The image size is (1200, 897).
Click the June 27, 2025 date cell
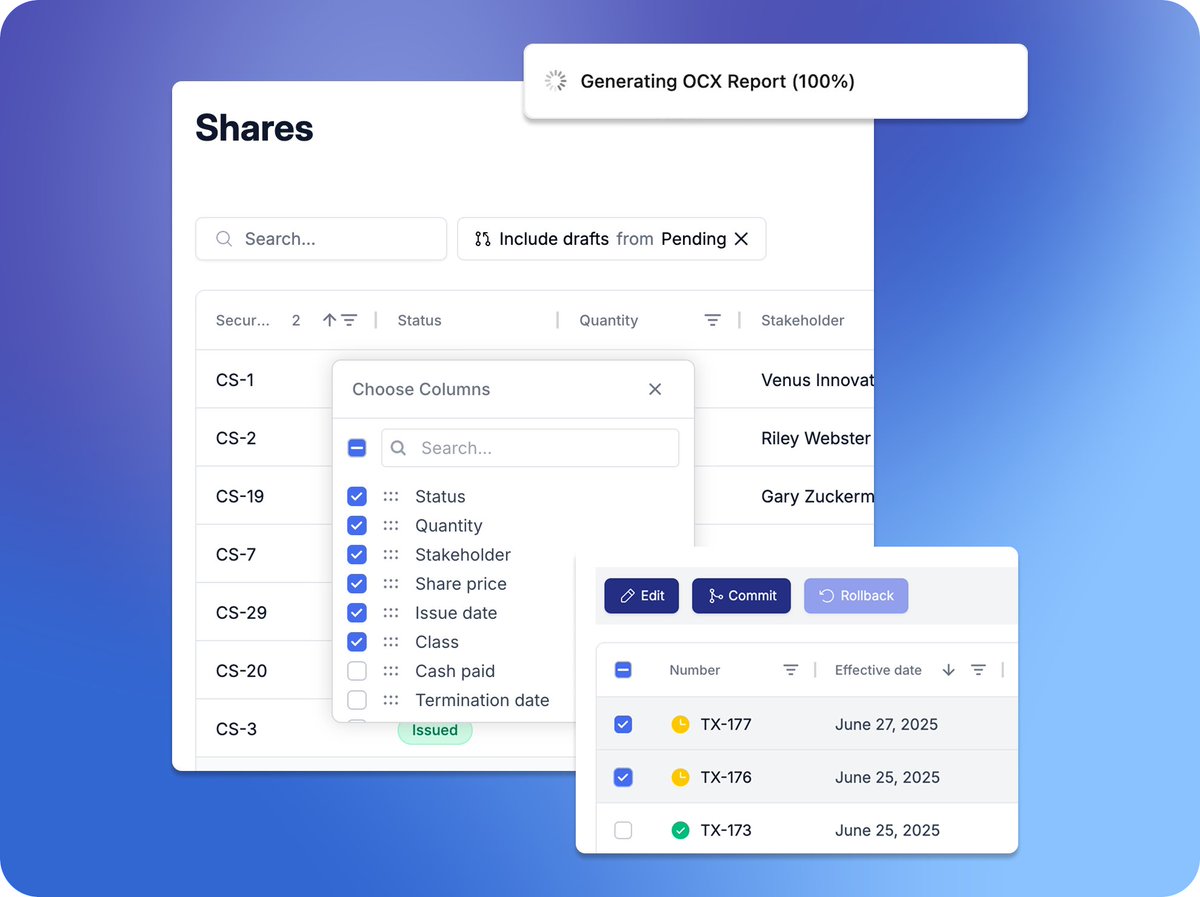pyautogui.click(x=886, y=724)
